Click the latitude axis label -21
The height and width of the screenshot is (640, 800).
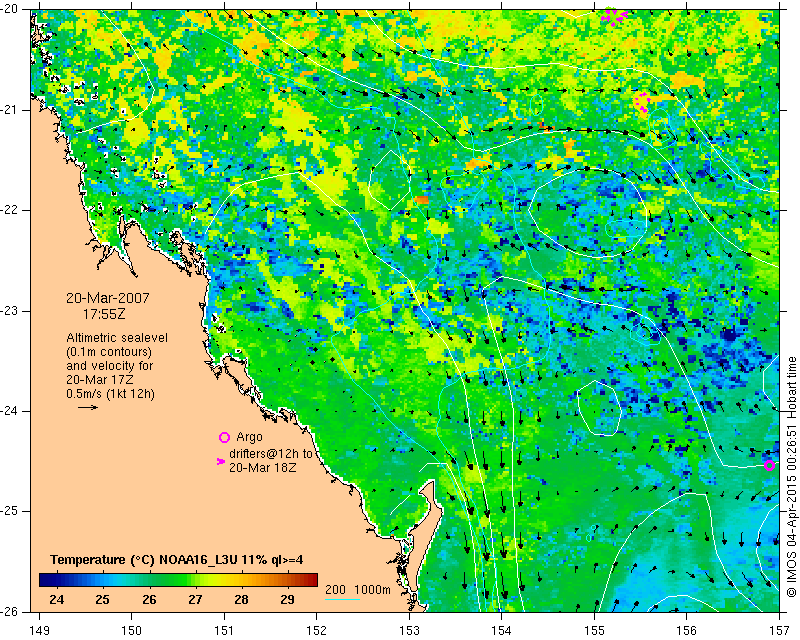pyautogui.click(x=9, y=110)
